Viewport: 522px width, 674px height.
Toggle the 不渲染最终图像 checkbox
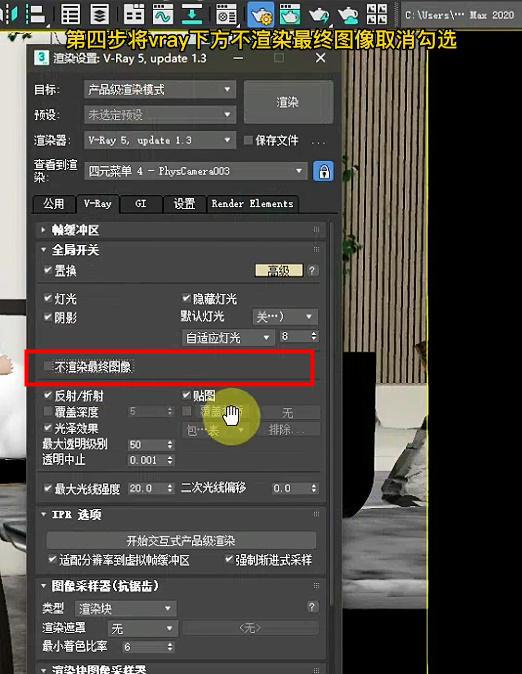(x=48, y=367)
